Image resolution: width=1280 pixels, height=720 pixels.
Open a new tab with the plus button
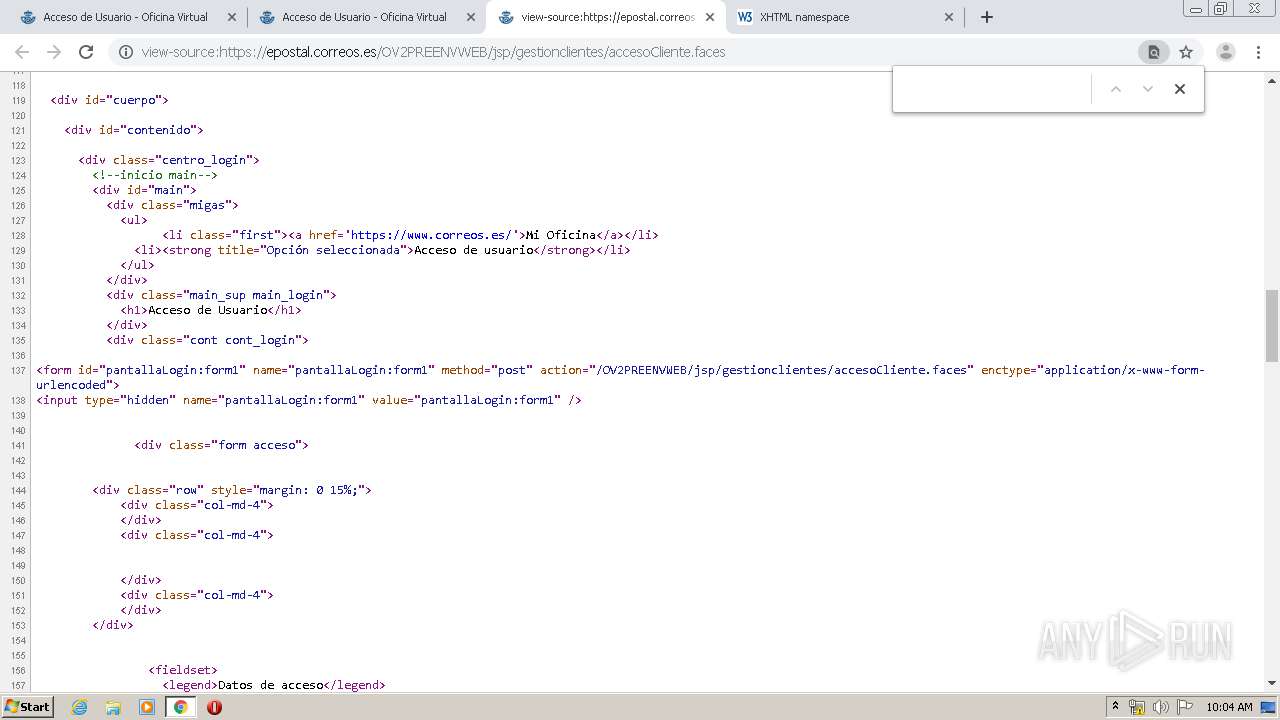click(x=987, y=17)
